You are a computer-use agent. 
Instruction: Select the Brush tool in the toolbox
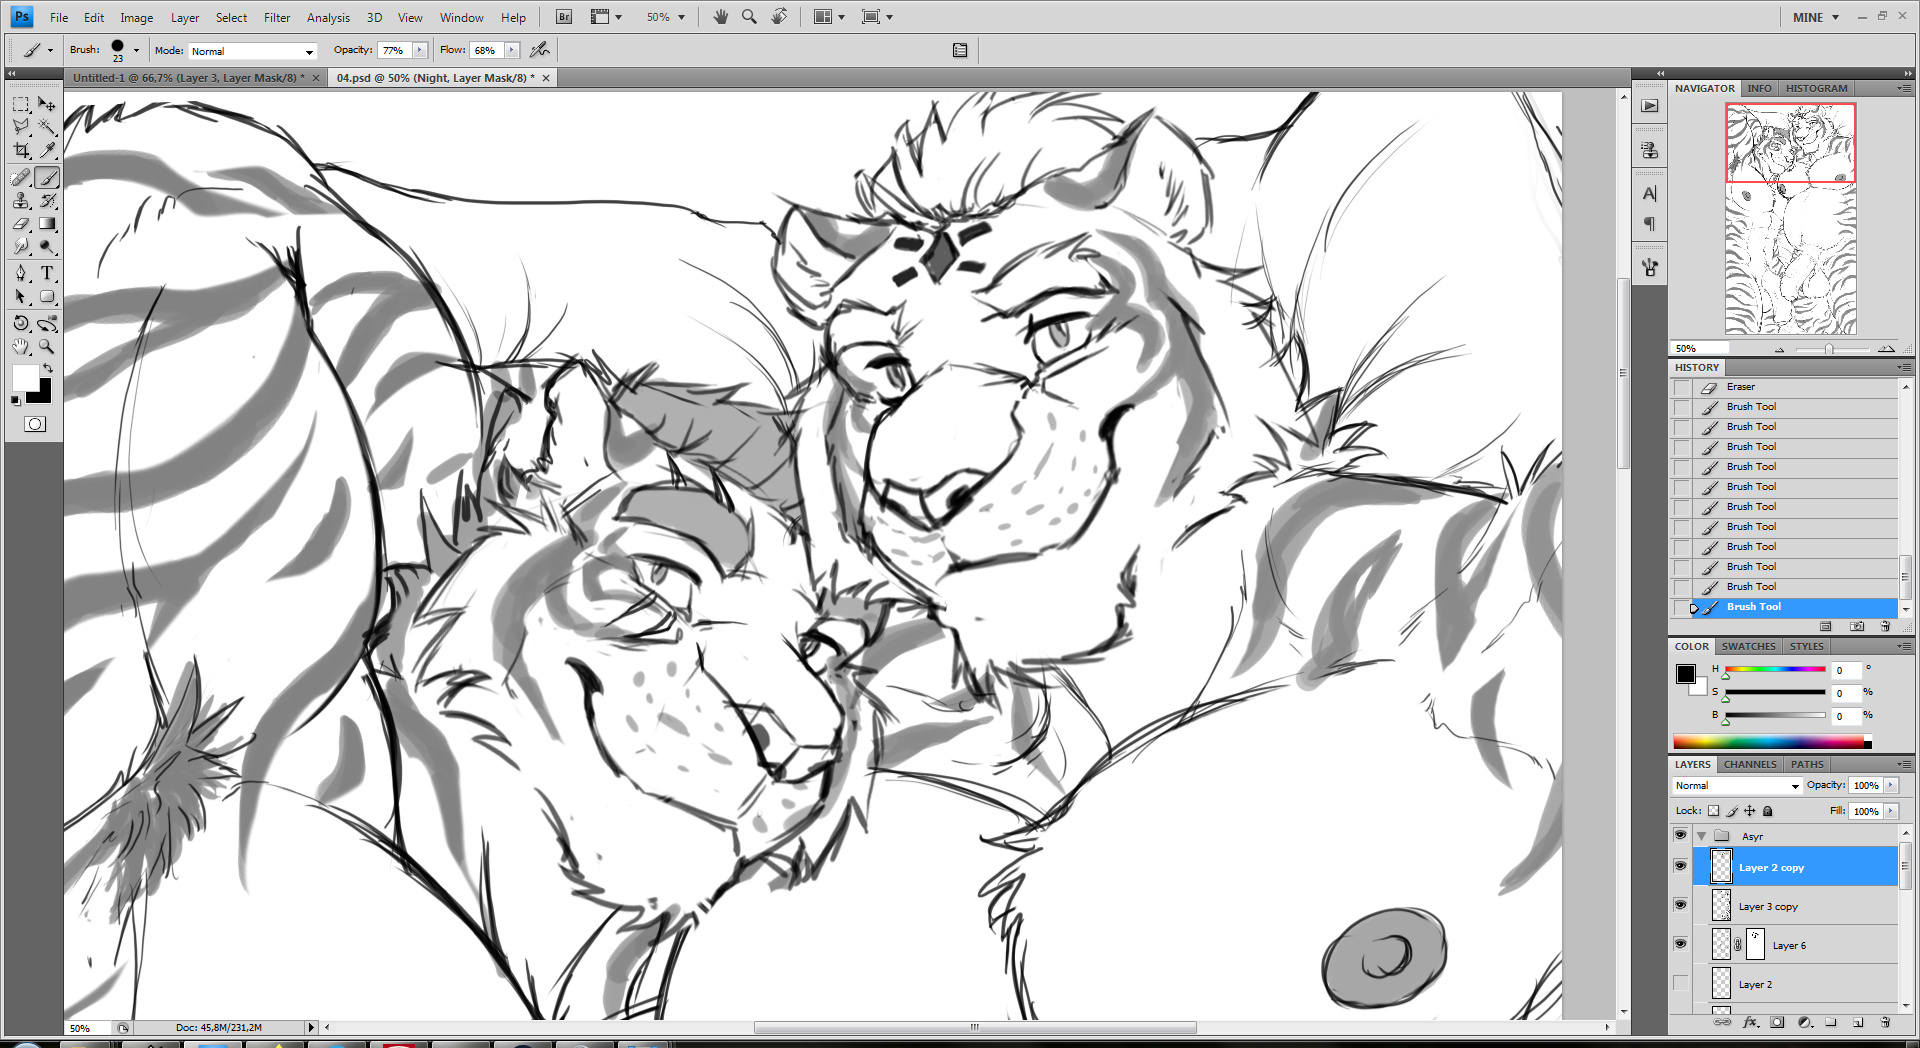[47, 178]
